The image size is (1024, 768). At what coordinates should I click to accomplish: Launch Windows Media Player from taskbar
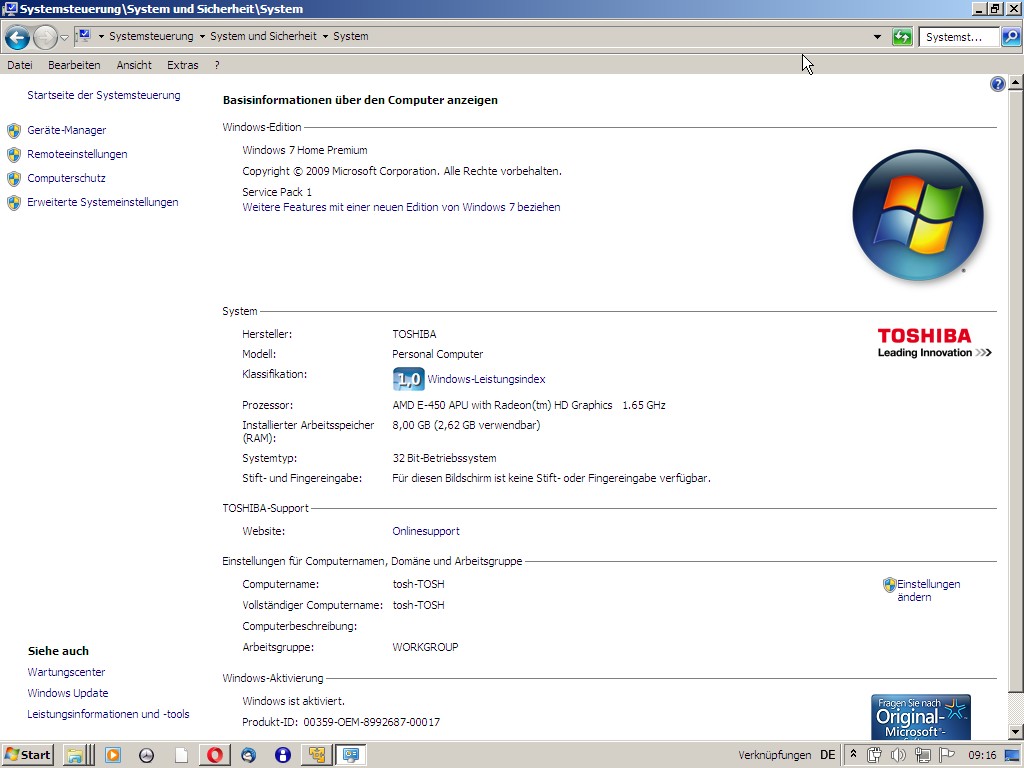[113, 755]
